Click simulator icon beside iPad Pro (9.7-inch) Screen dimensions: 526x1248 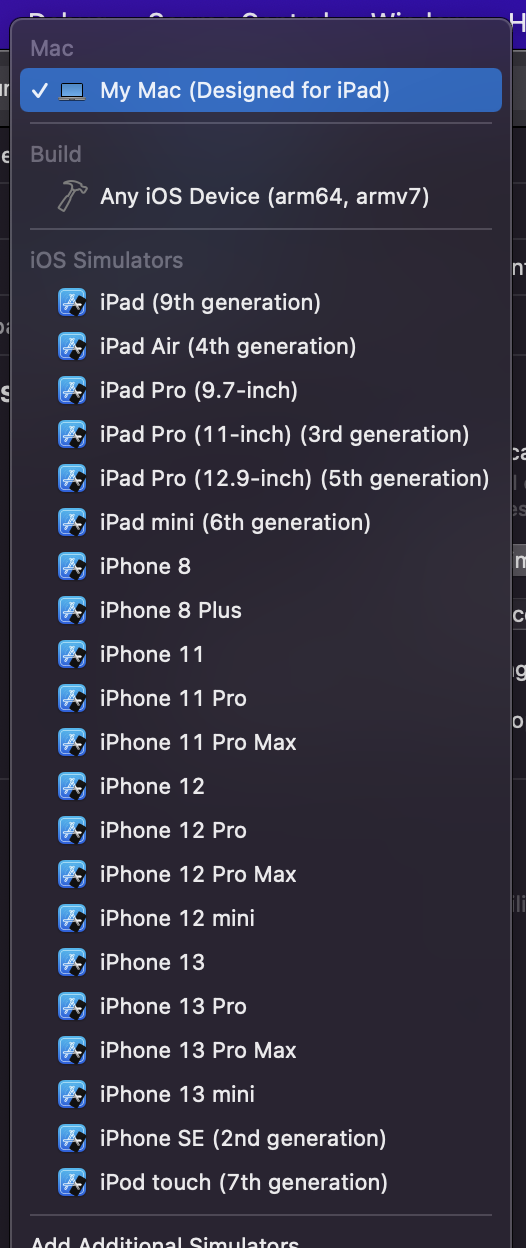[72, 390]
